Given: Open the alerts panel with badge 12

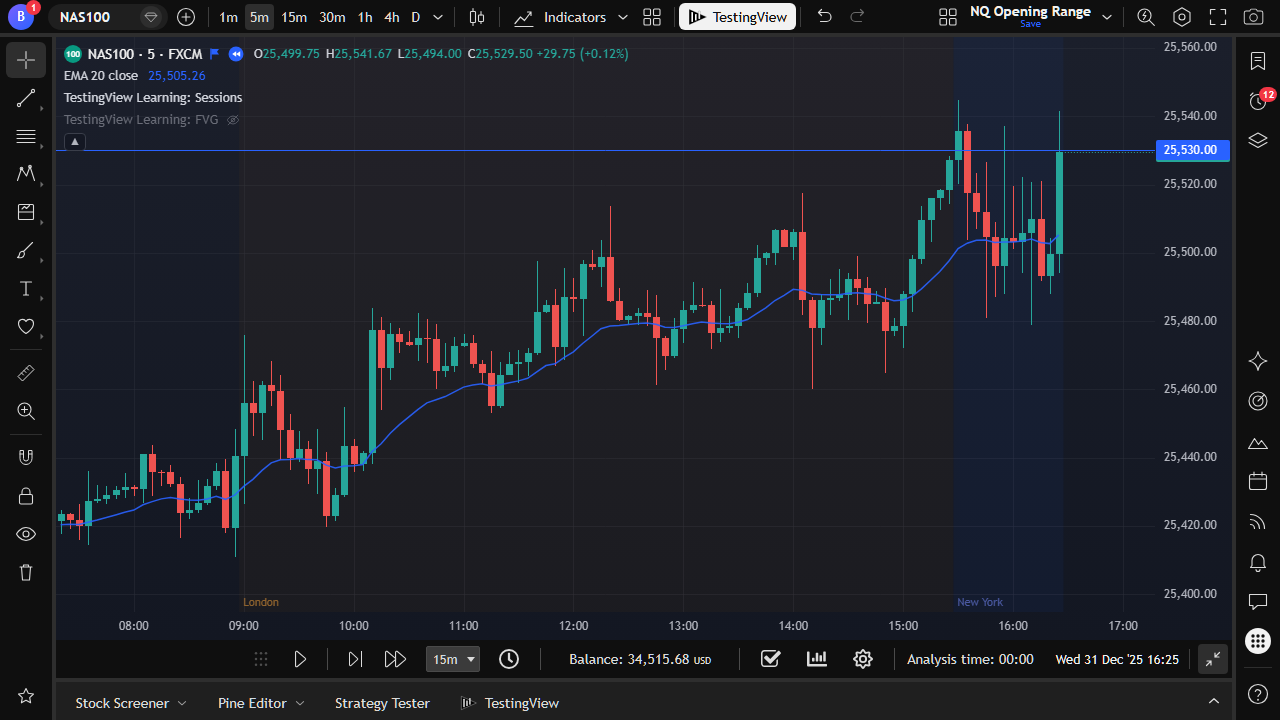Looking at the screenshot, I should [x=1259, y=100].
